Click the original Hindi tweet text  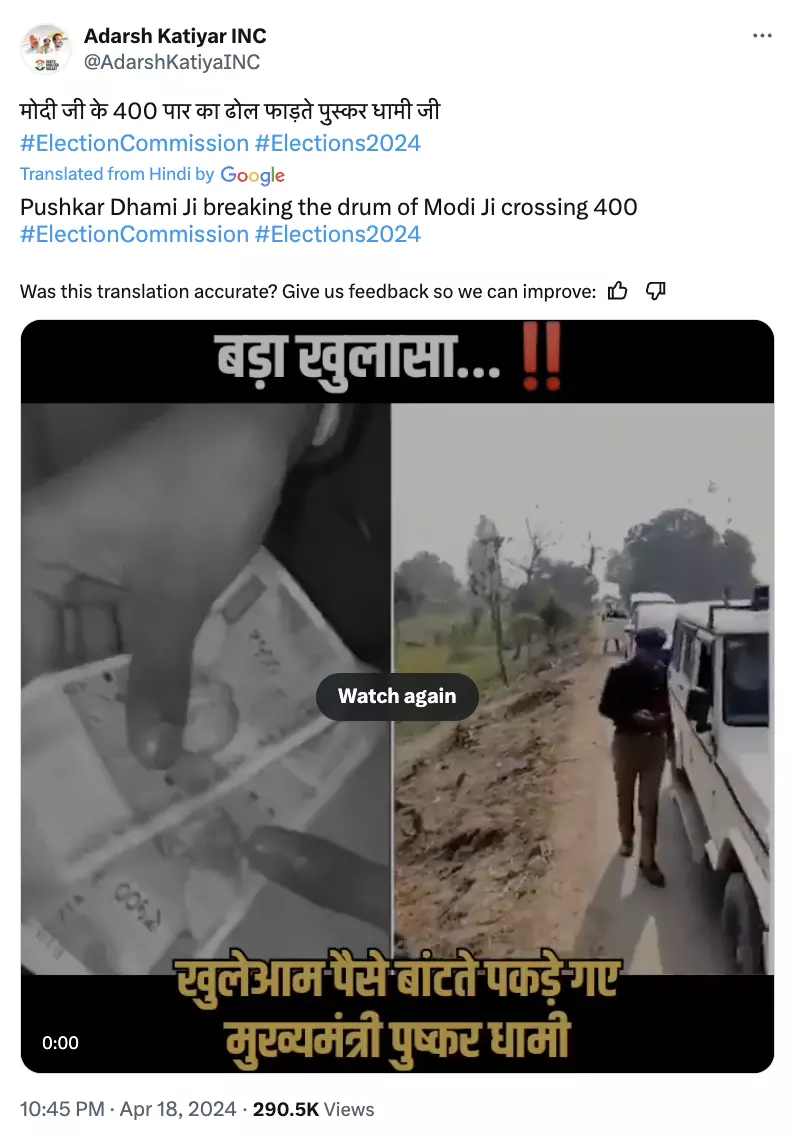(x=230, y=111)
